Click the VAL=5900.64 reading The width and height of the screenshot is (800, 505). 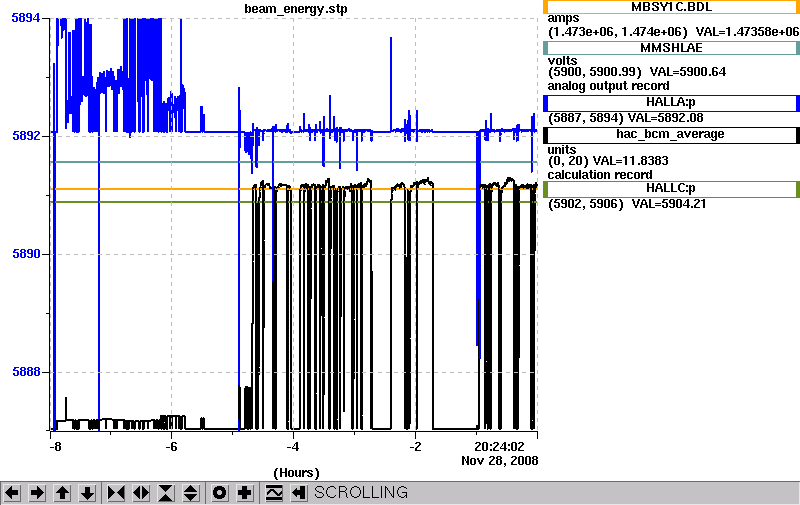click(x=688, y=72)
